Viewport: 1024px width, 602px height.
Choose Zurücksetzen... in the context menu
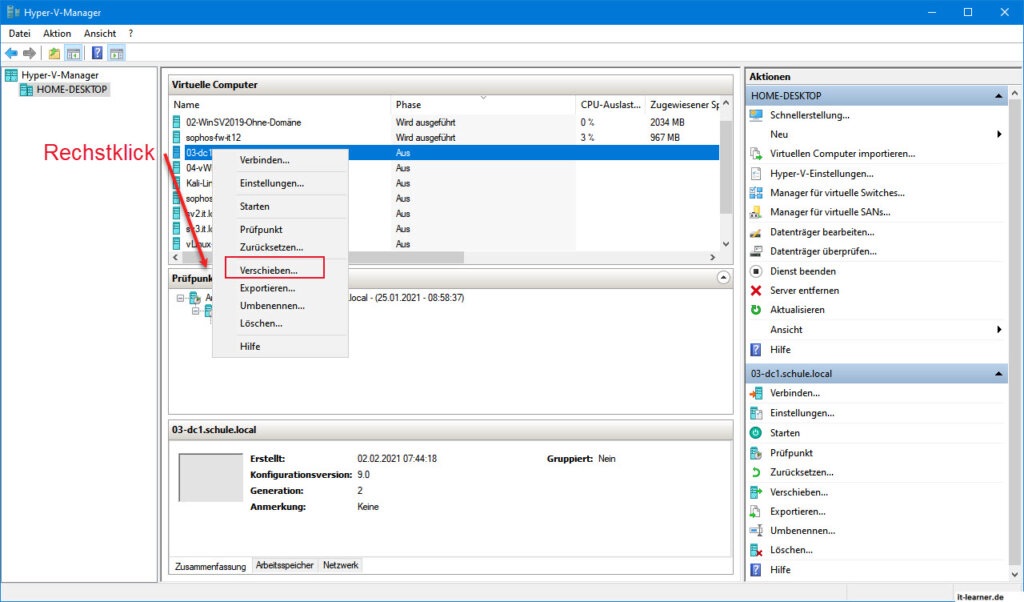click(271, 247)
